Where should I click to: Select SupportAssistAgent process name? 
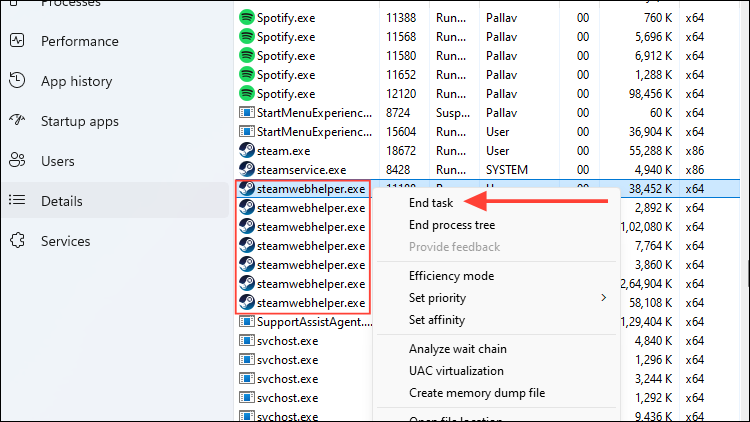(314, 322)
